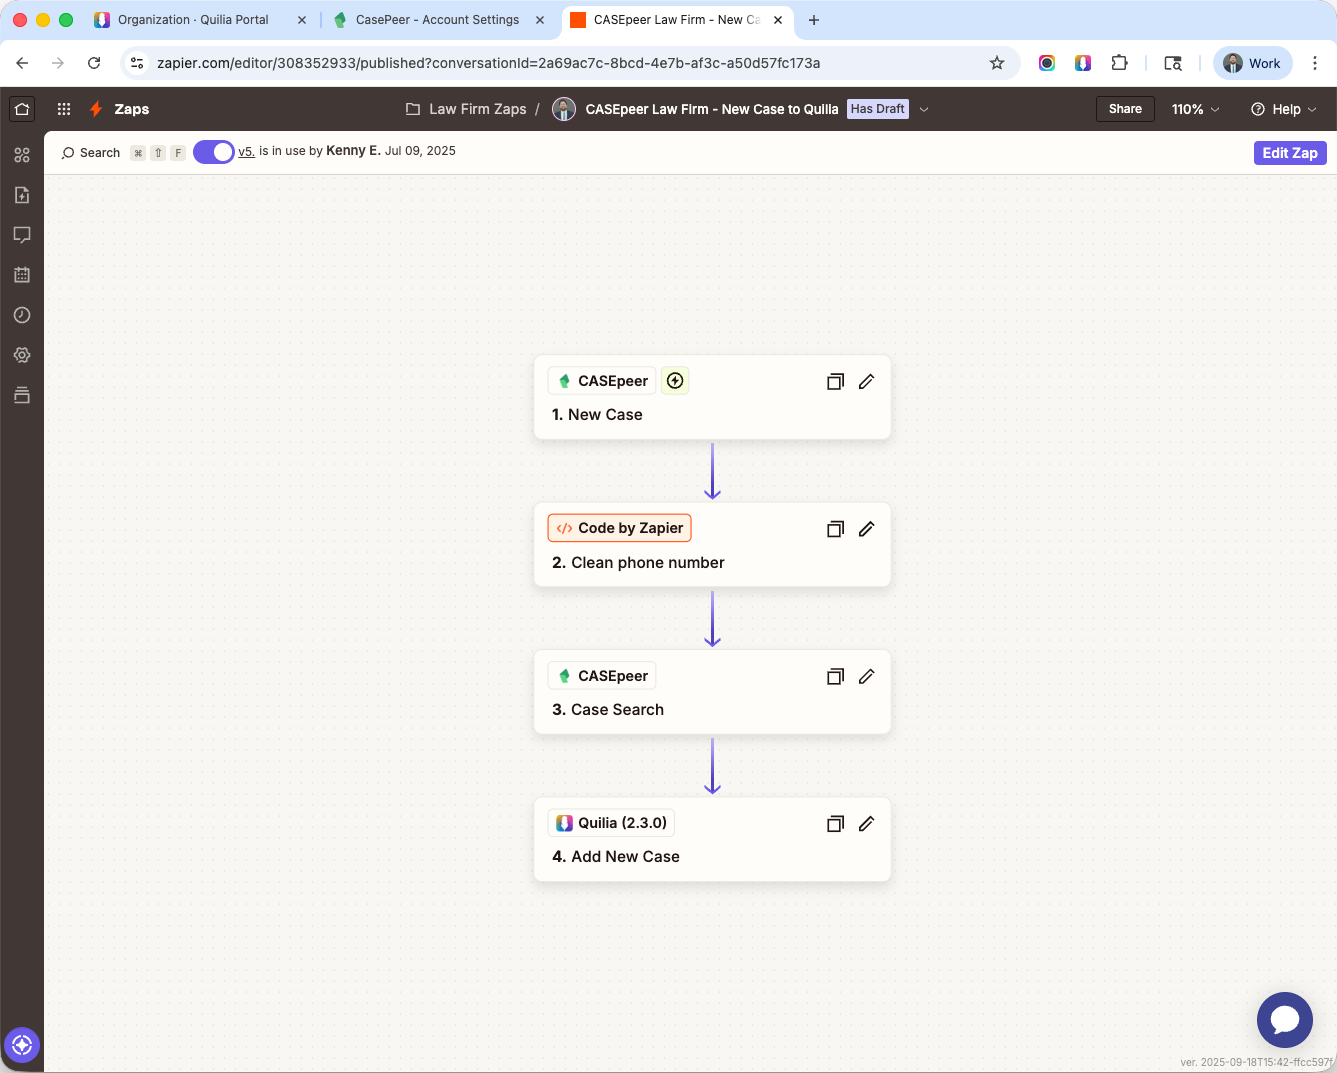1337x1073 pixels.
Task: Open the Chrome three-dot menu
Action: pyautogui.click(x=1315, y=63)
